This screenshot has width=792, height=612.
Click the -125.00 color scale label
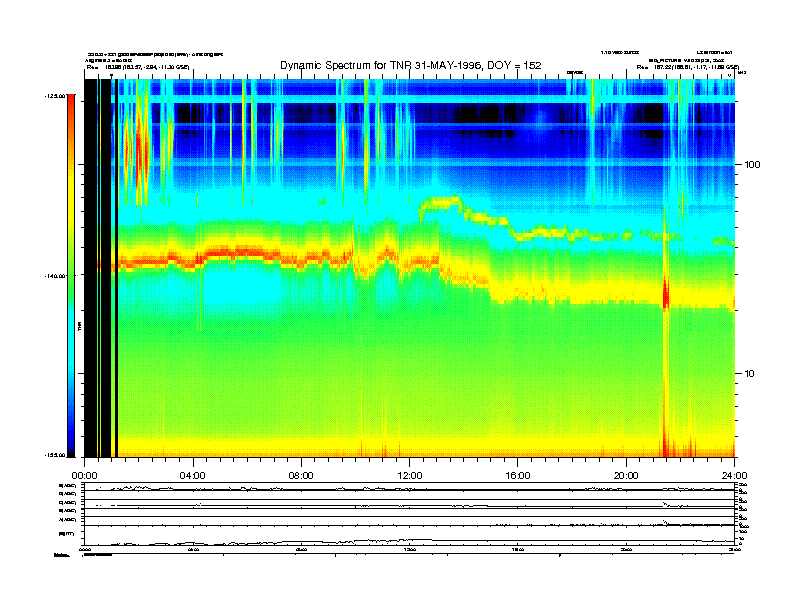(55, 95)
